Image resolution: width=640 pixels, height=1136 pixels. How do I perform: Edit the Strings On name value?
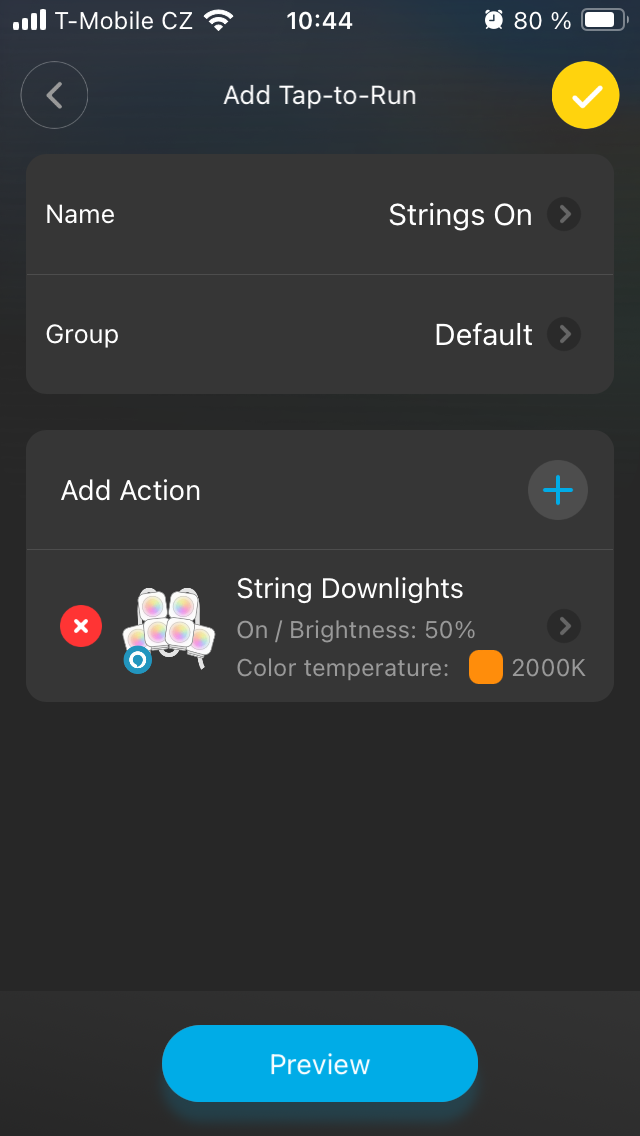(x=460, y=214)
